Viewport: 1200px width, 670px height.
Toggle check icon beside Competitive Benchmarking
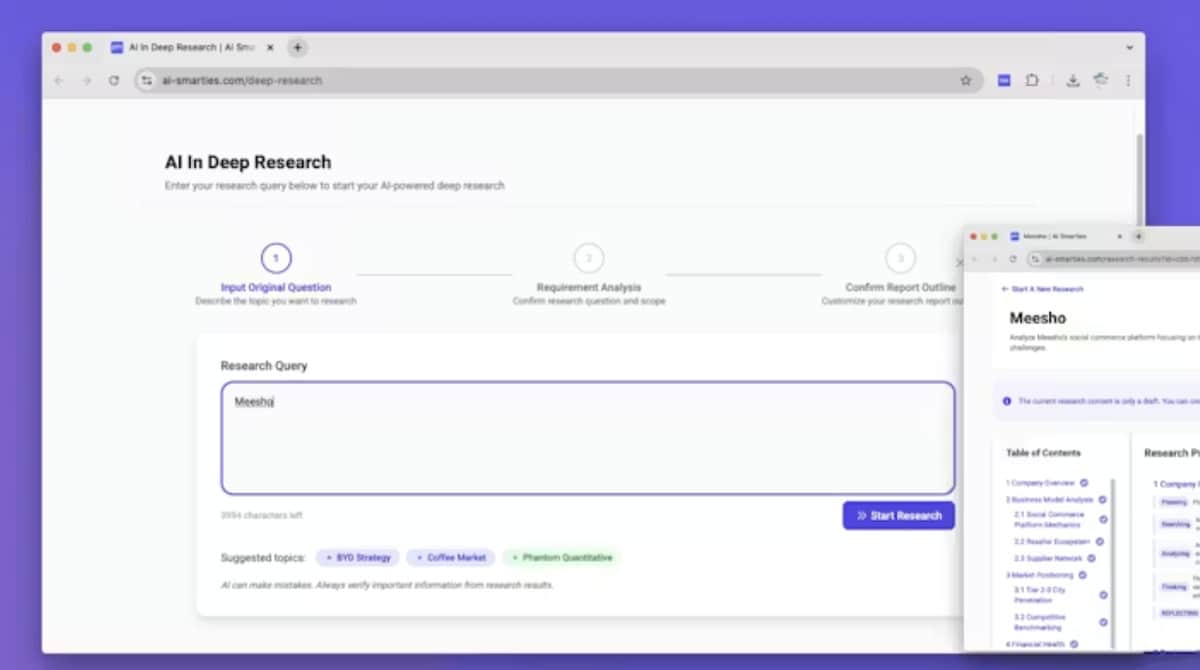click(x=1103, y=622)
